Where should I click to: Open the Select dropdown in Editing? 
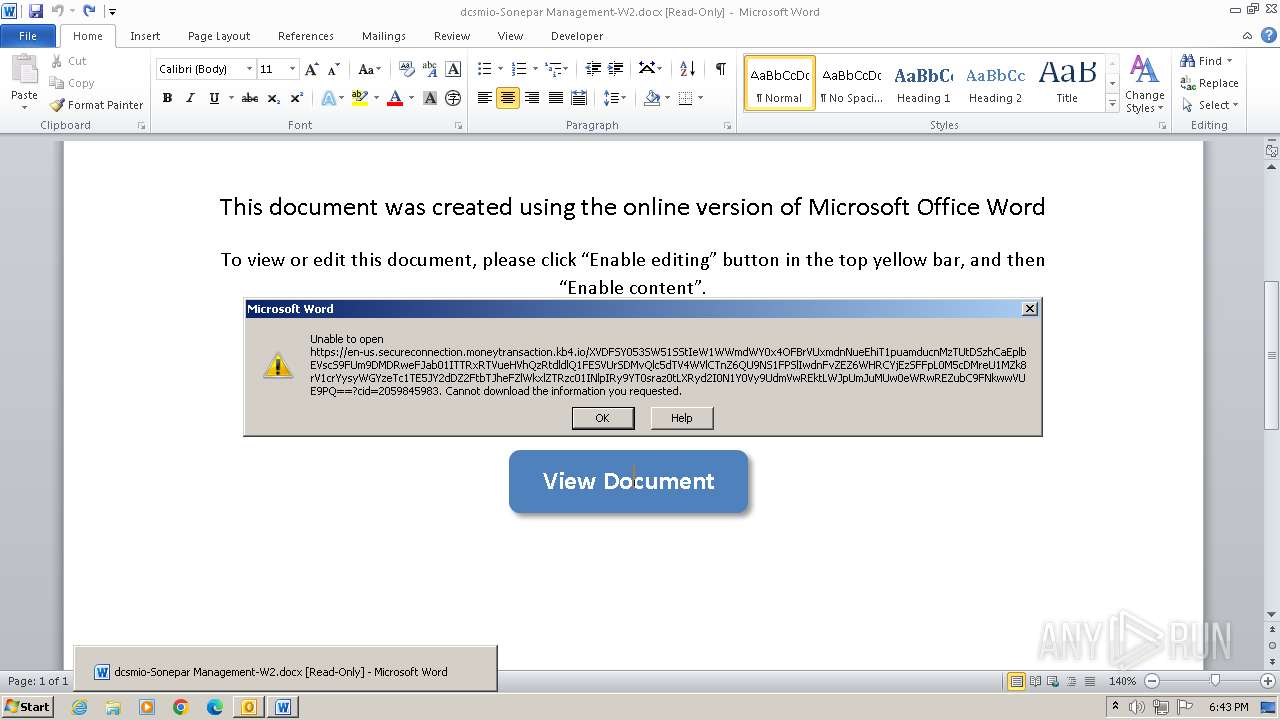coord(1209,105)
